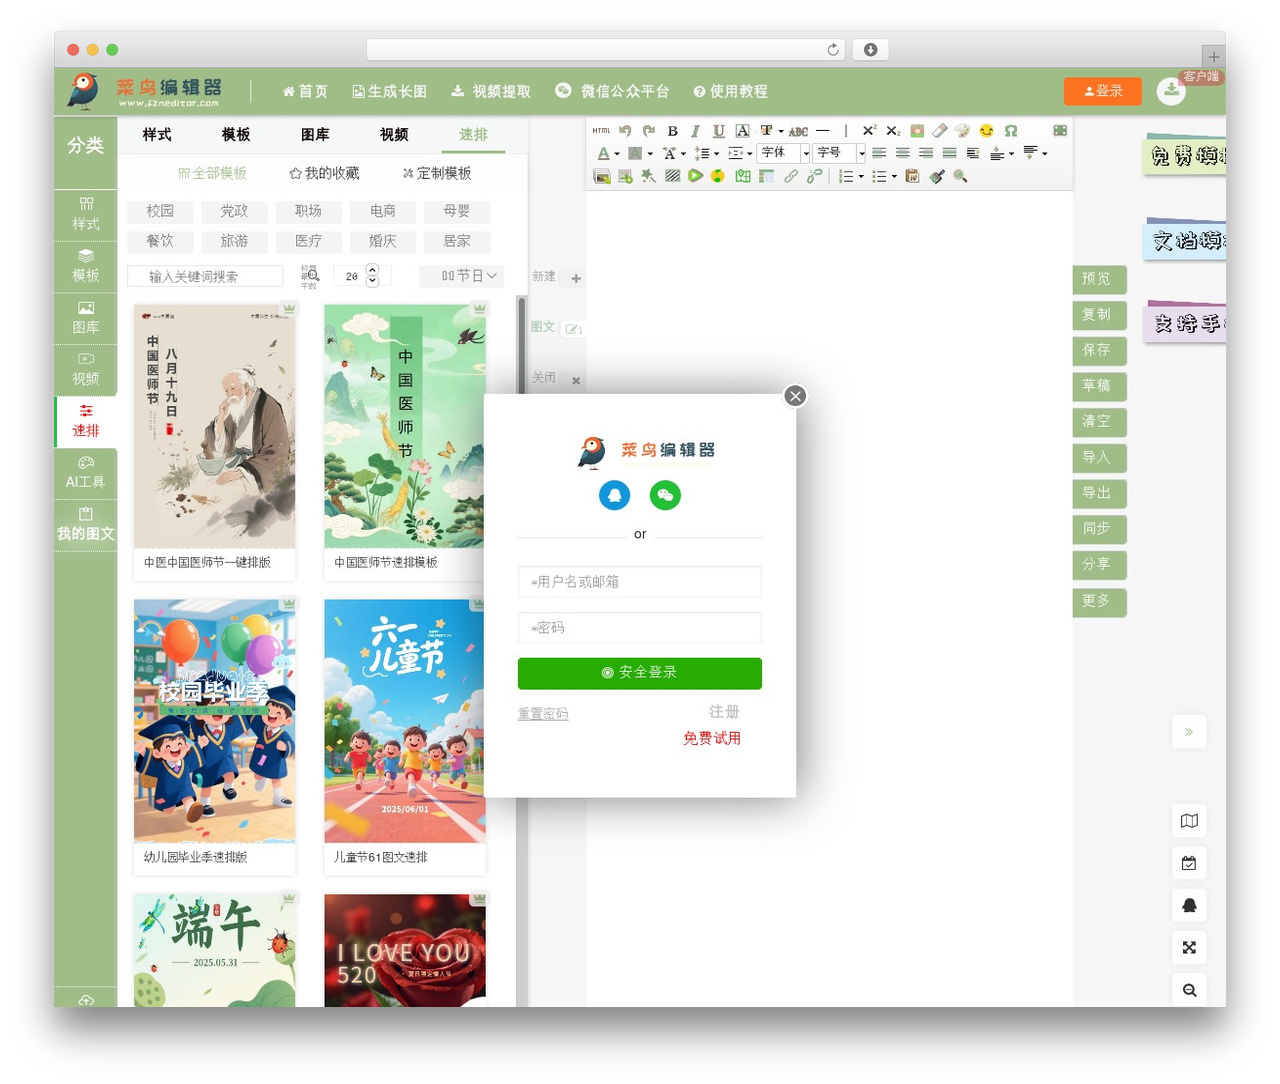Log in with WeChat icon

click(665, 495)
